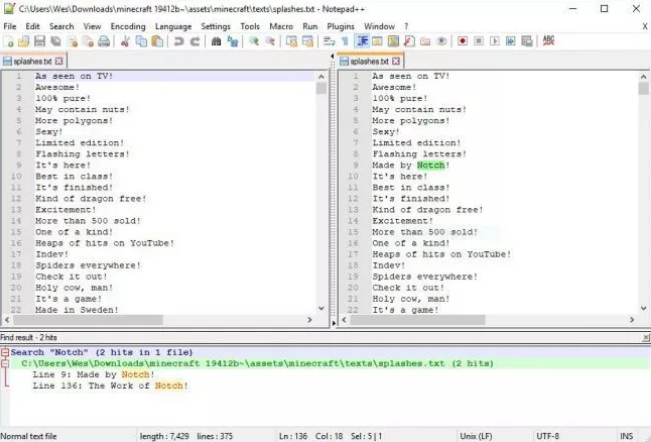
Task: Click right pane horizontal scroll right arrow
Action: (x=632, y=320)
